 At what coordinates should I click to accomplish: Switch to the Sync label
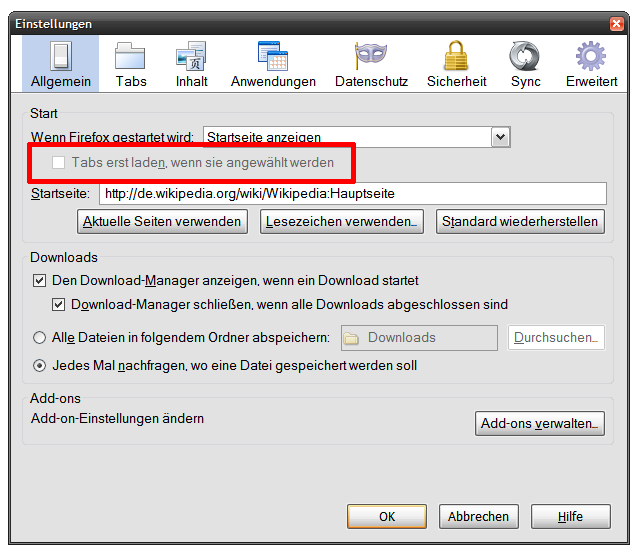[525, 81]
